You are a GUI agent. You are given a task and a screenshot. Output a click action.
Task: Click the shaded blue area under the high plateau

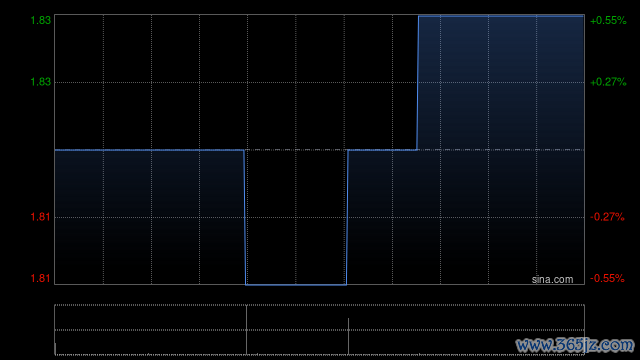[x=501, y=83]
